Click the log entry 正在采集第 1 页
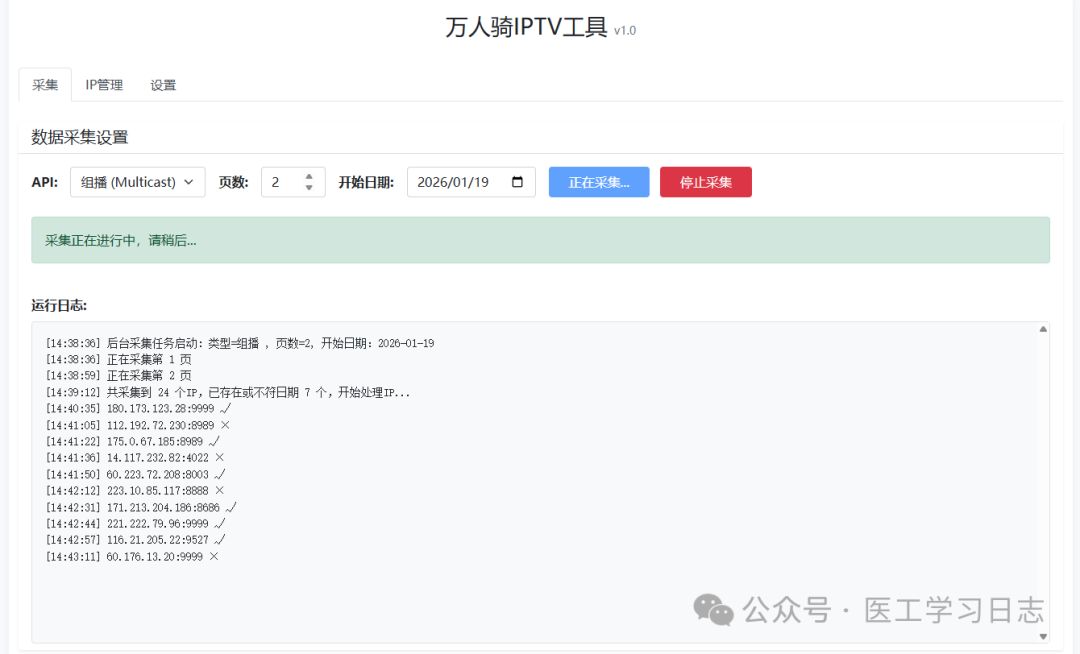 118,359
